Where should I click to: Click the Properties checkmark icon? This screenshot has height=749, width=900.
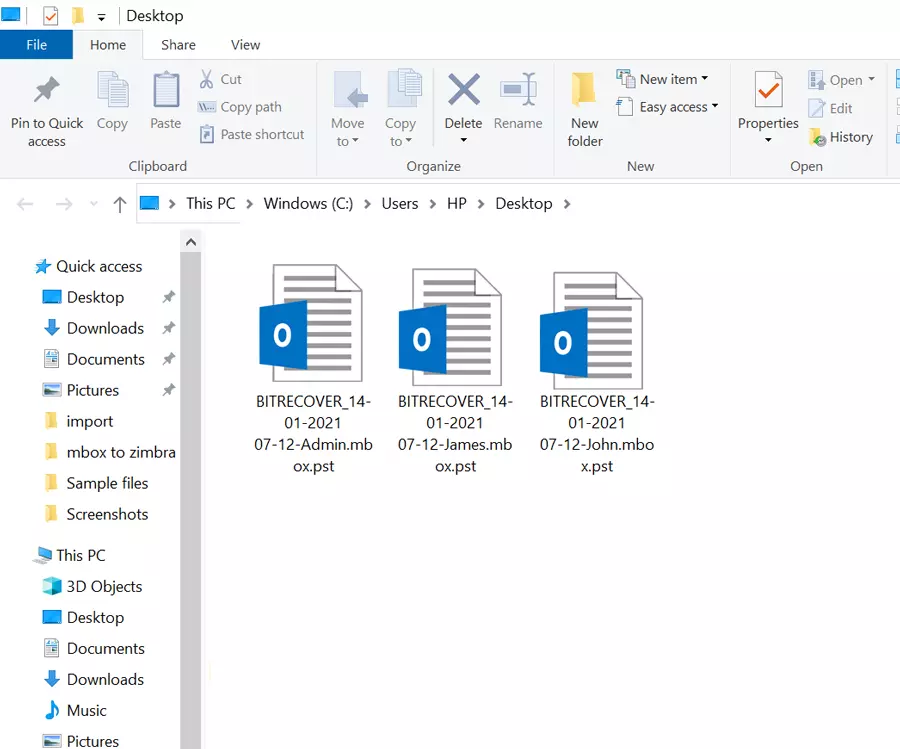click(x=768, y=90)
